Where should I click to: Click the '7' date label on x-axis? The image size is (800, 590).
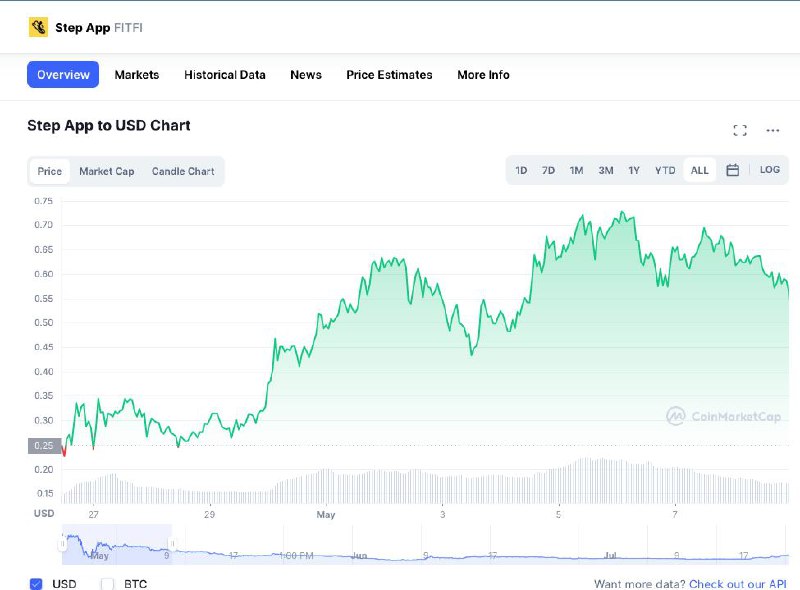tap(674, 514)
